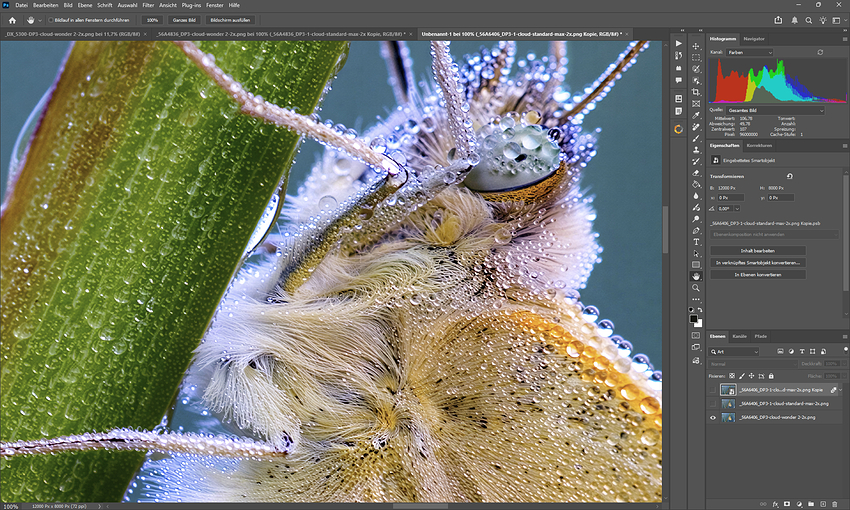Open the Quelle Gesamtes Bild dropdown
Image resolution: width=850 pixels, height=510 pixels.
point(775,110)
